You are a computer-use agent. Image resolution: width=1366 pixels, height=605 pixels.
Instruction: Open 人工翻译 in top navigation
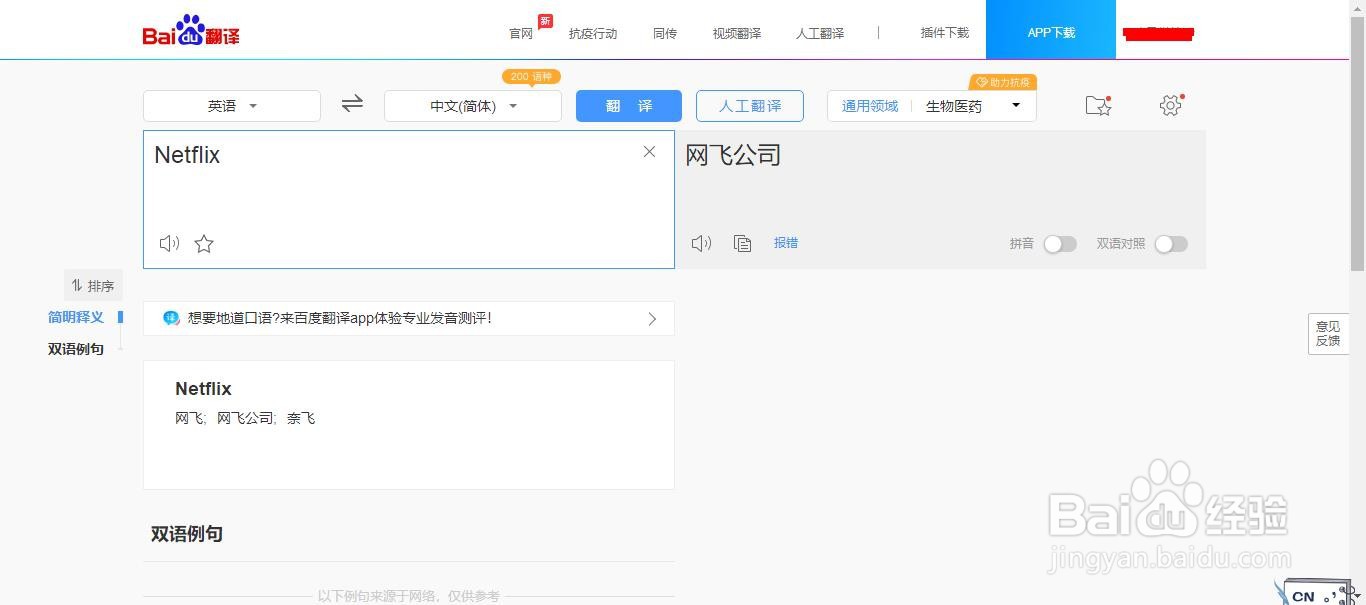click(x=820, y=33)
